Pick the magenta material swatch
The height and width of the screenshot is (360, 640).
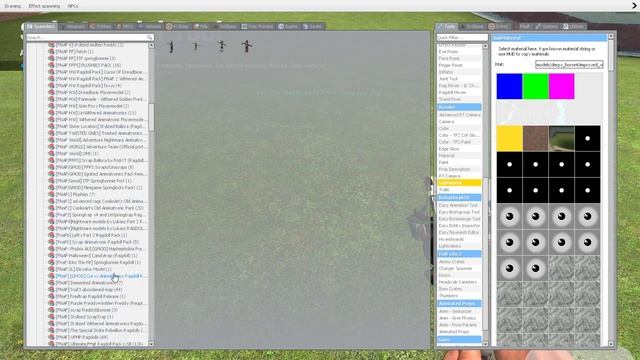click(x=561, y=86)
